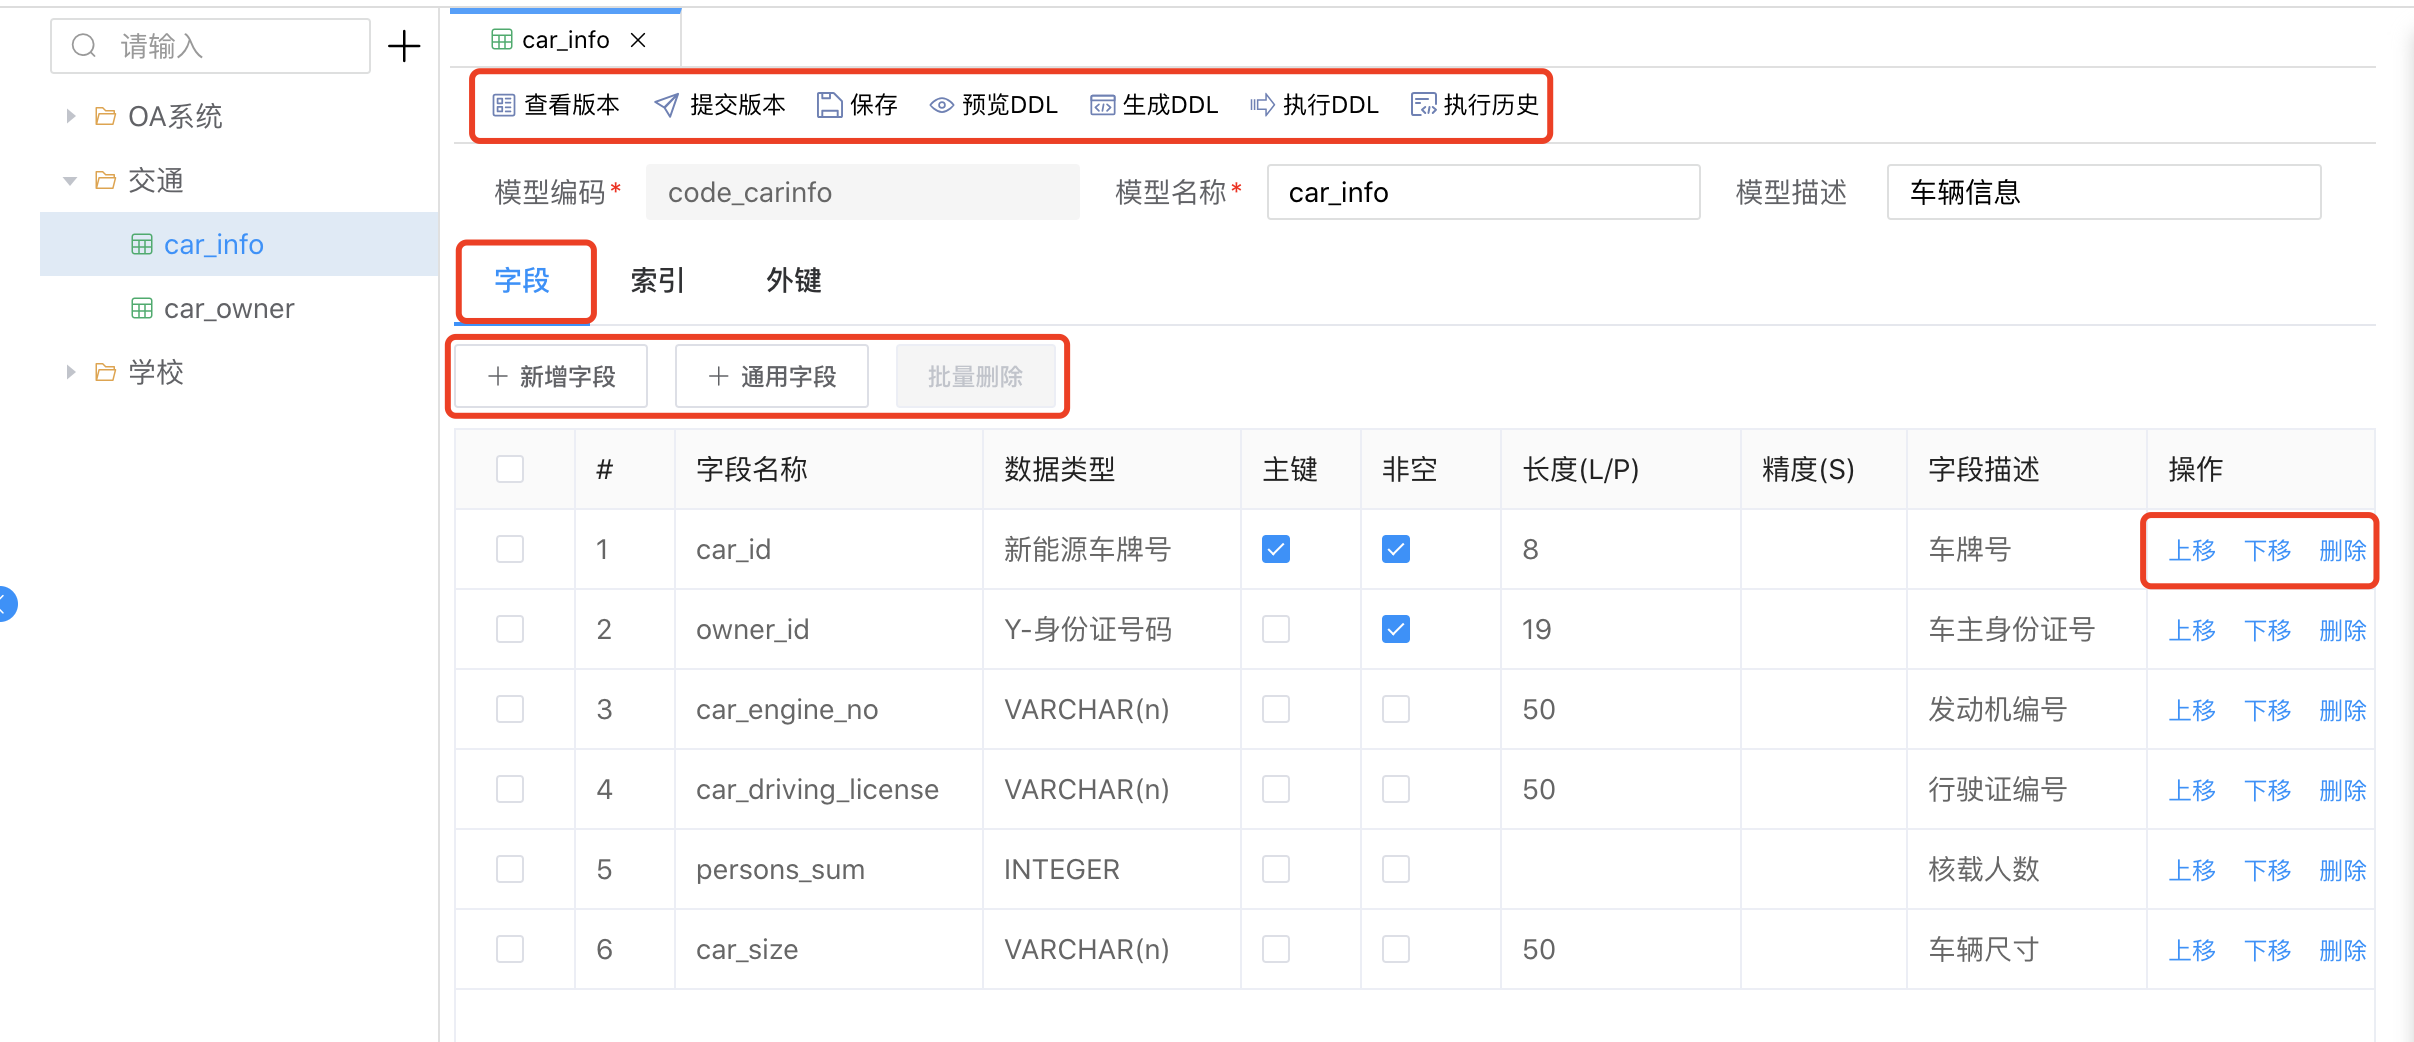Image resolution: width=2414 pixels, height=1042 pixels.
Task: Switch to the 外键 tab
Action: (x=793, y=281)
